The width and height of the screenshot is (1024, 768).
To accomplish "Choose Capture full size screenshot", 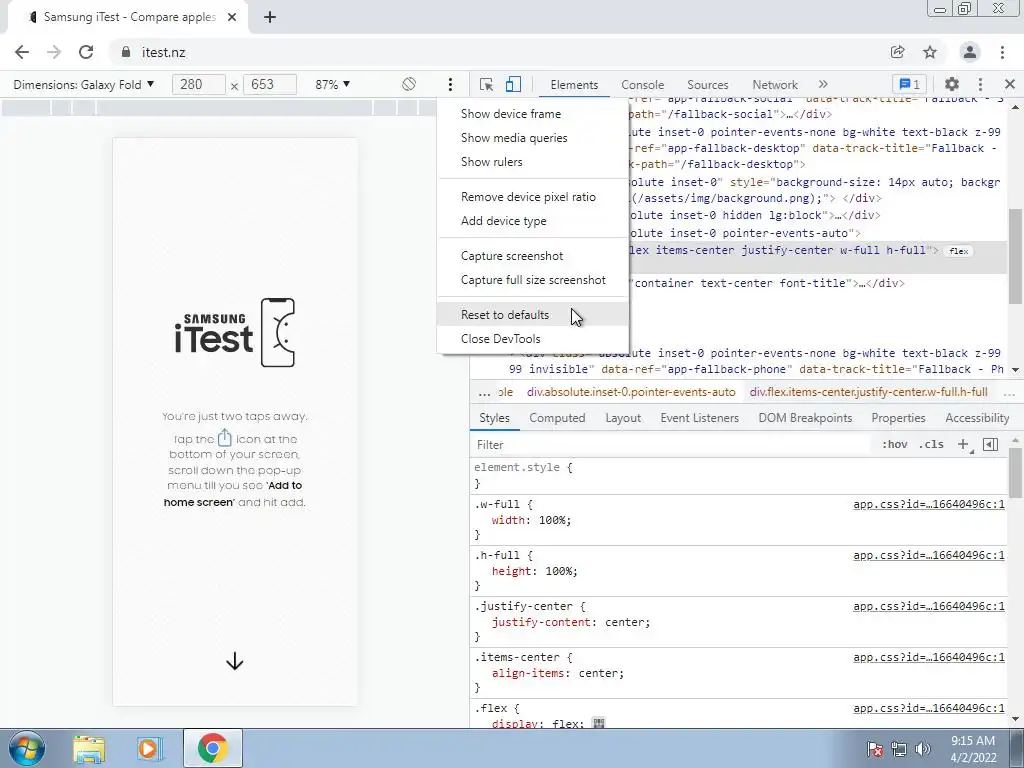I will (533, 280).
